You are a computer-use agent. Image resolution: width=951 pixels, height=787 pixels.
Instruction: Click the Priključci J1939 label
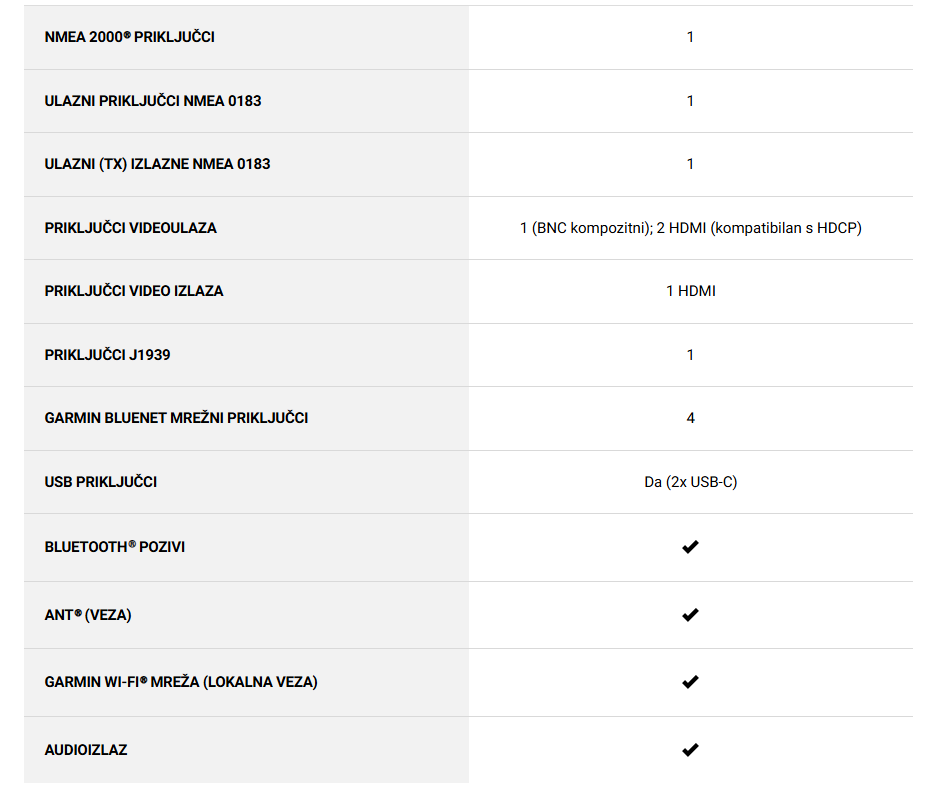tap(107, 355)
